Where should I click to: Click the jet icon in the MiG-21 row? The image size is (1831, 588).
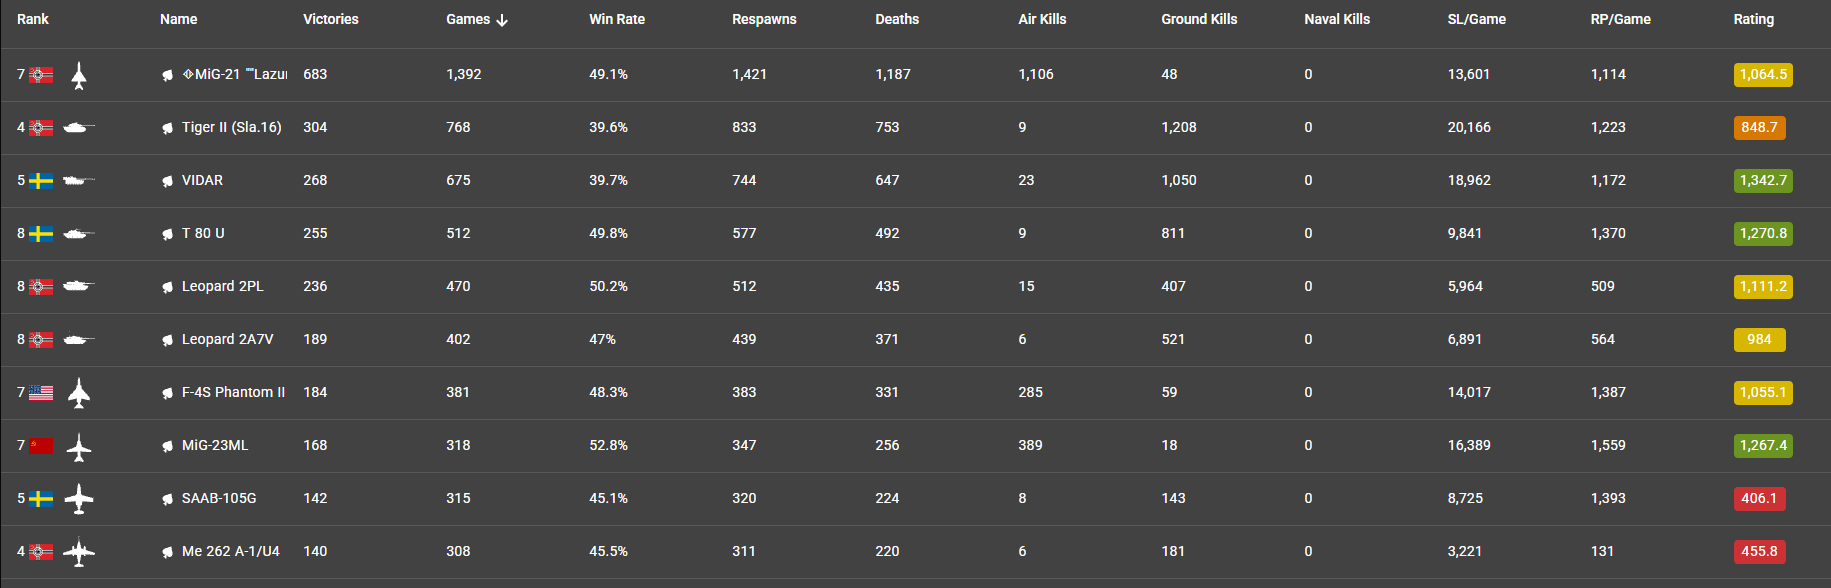79,75
